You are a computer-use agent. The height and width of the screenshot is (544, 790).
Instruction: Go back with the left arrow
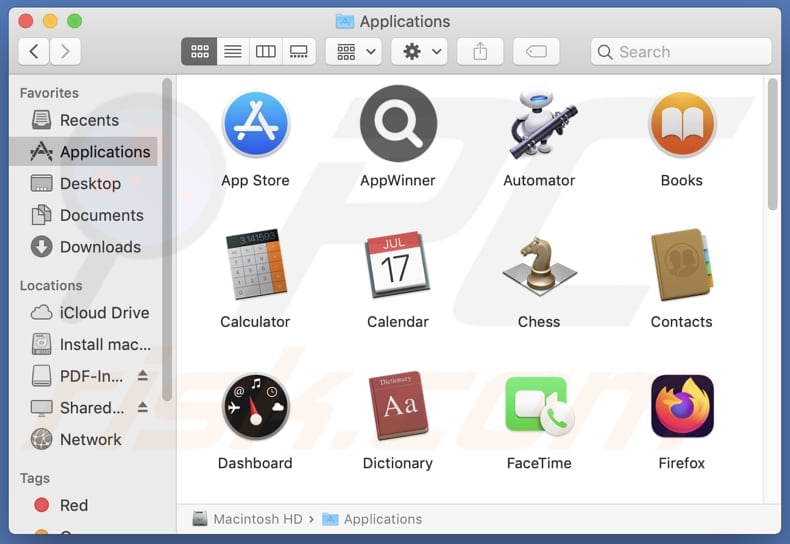pyautogui.click(x=34, y=51)
